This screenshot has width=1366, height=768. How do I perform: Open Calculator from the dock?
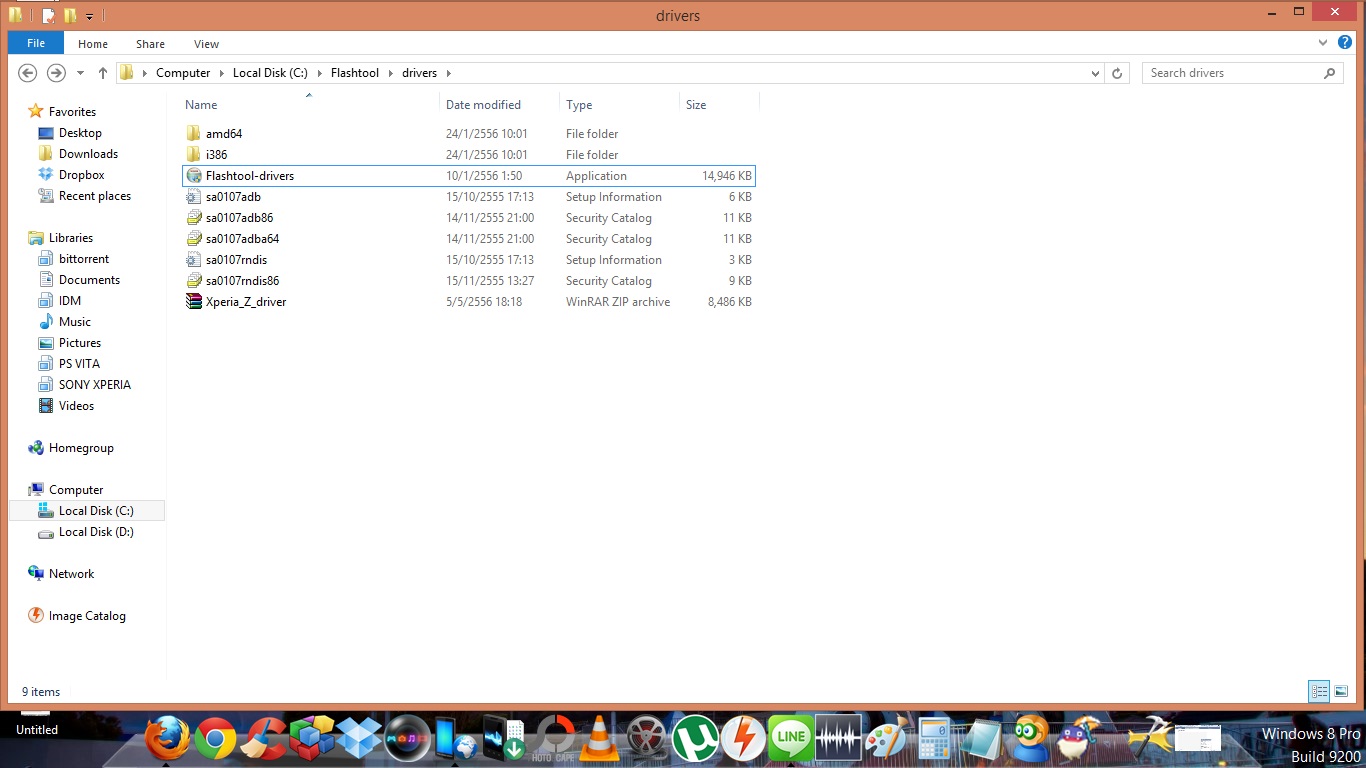934,740
